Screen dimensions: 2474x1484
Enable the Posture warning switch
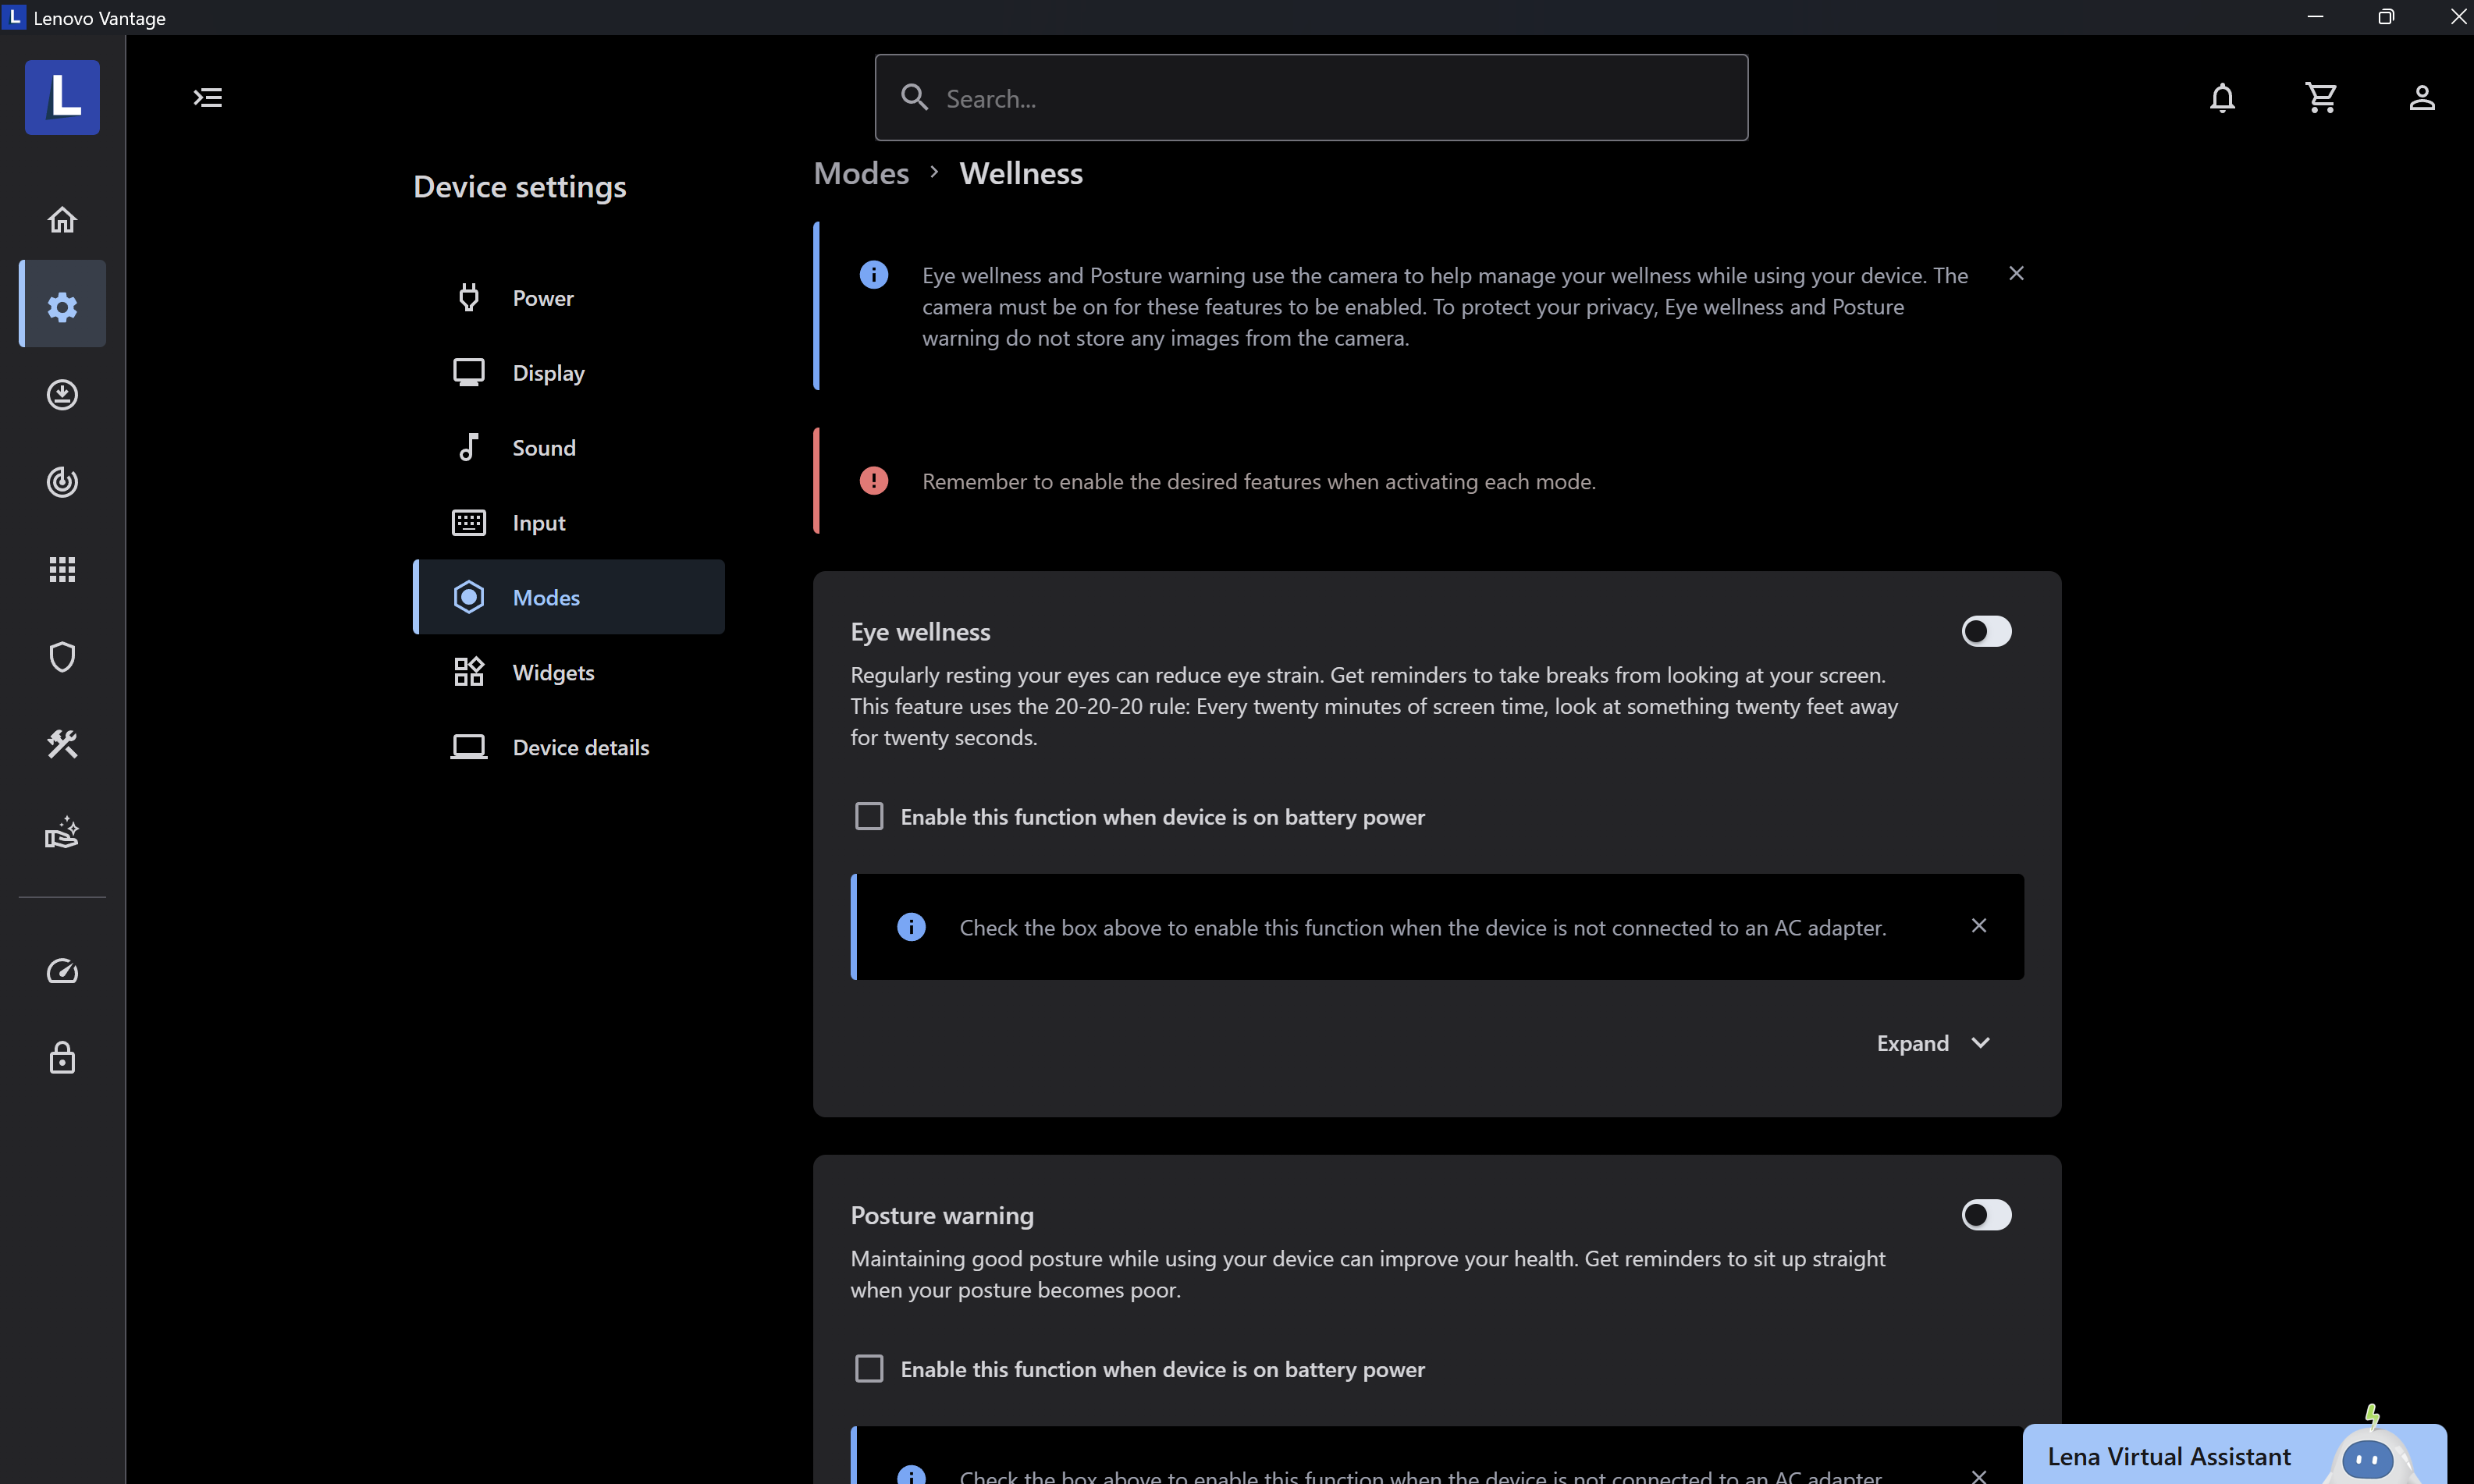click(1985, 1215)
